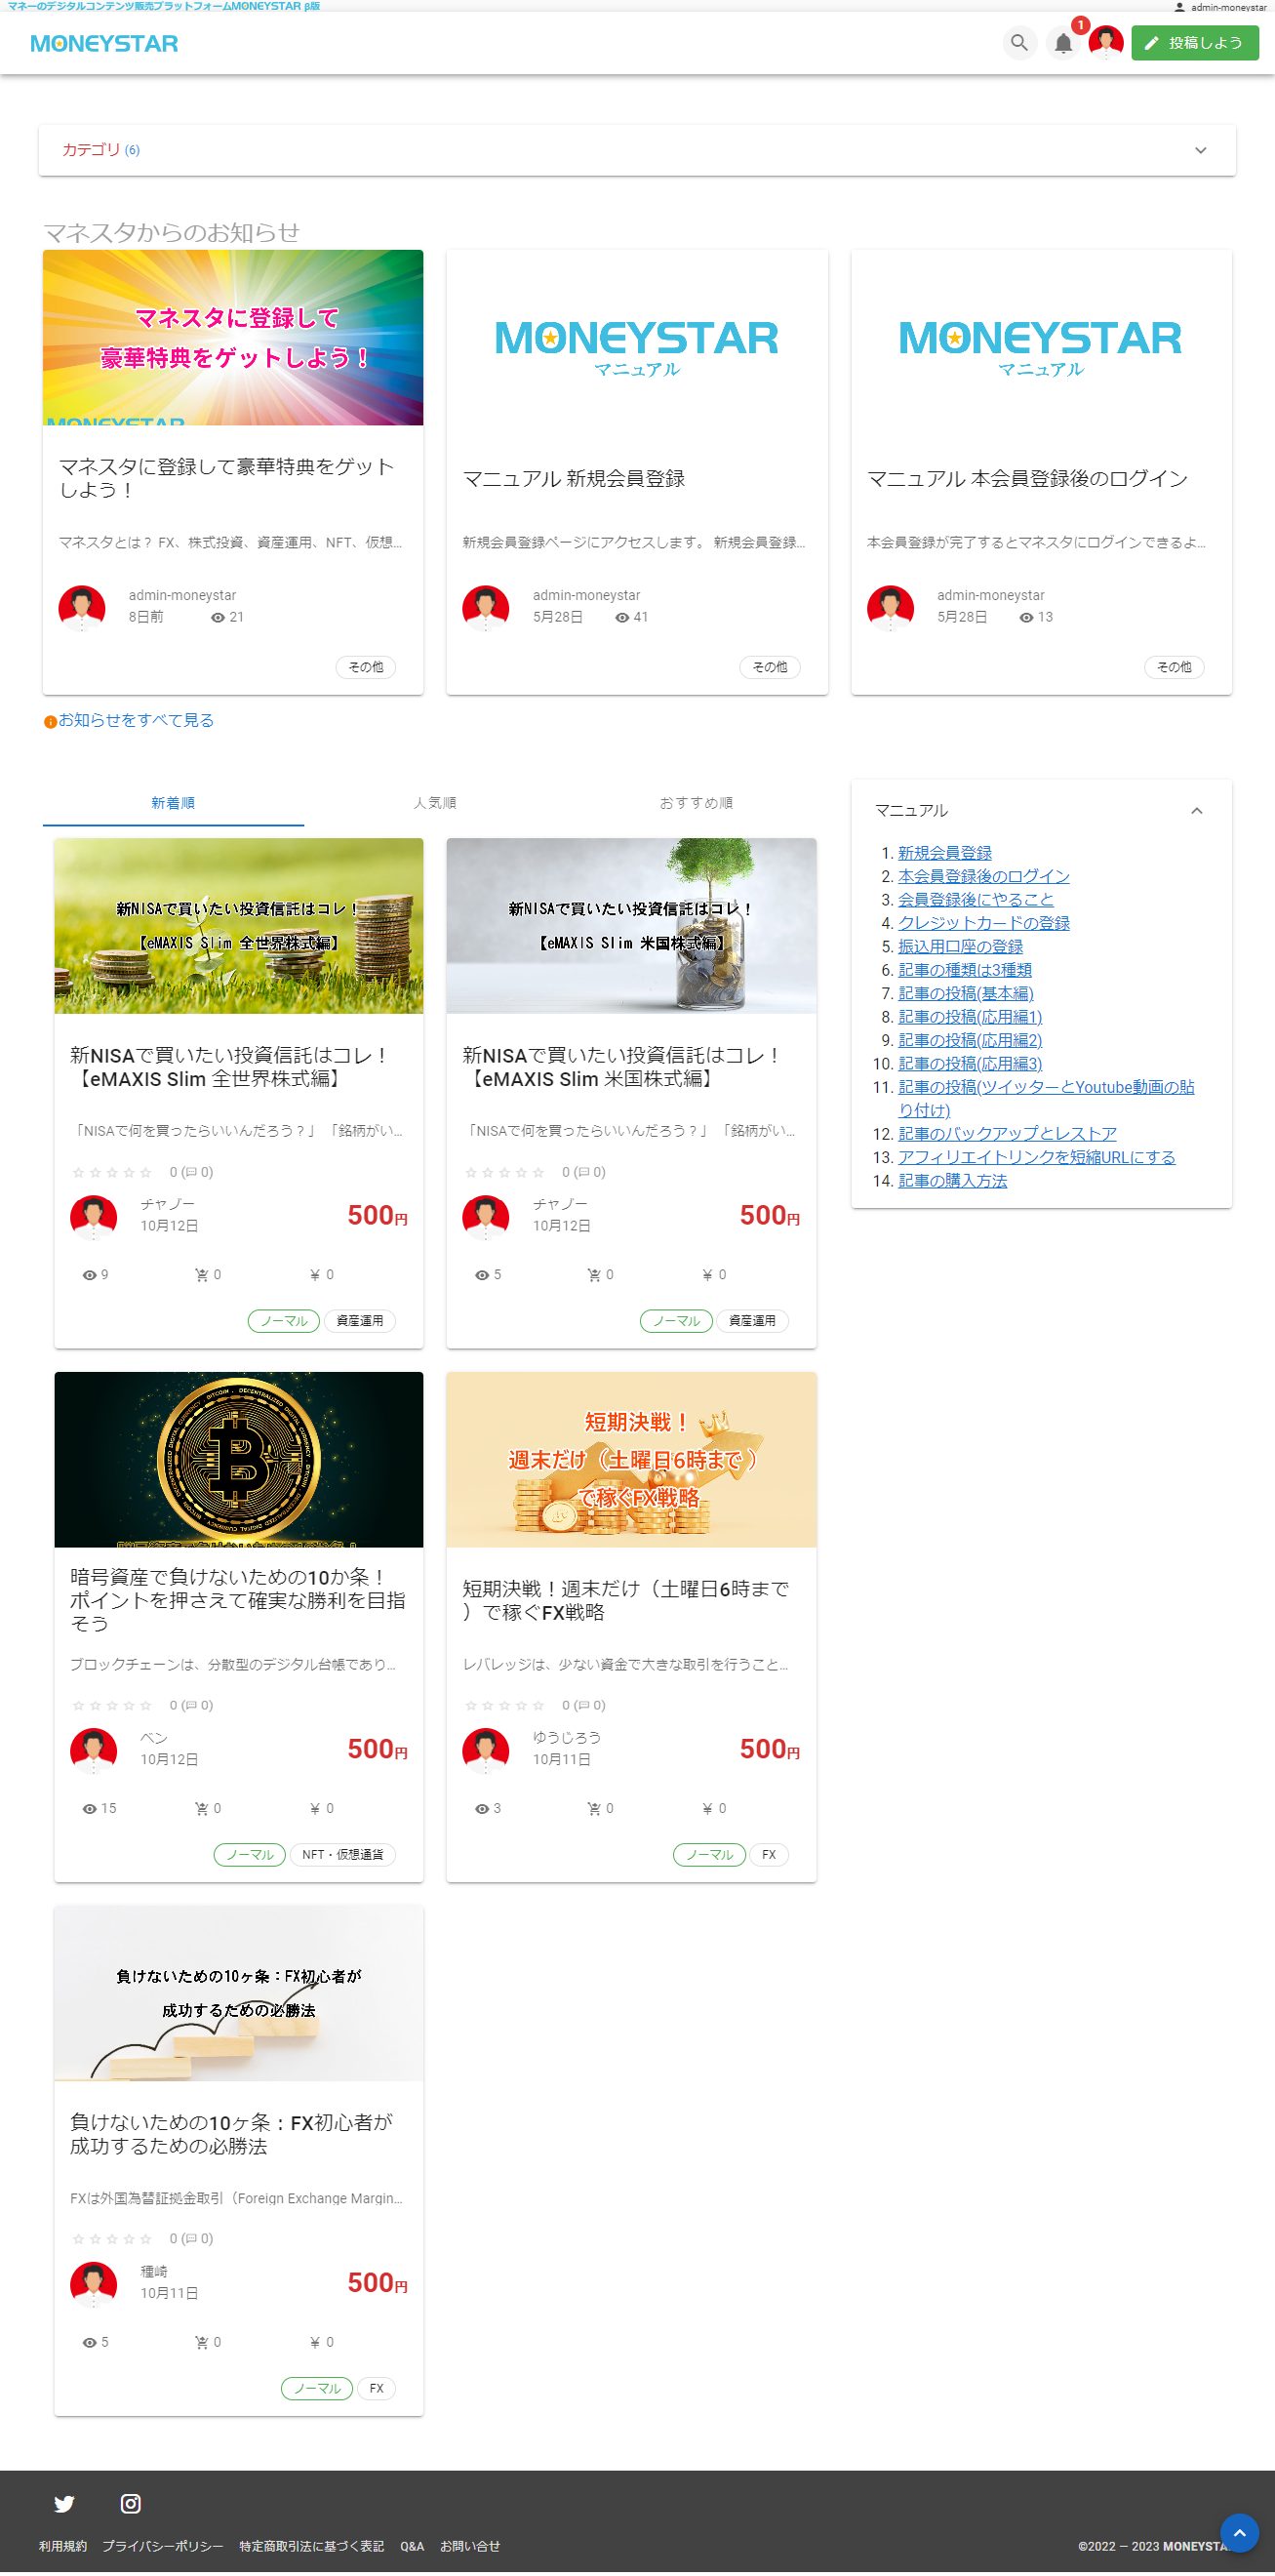Open manual link 記事の投稿(応用編1)

[x=970, y=1017]
